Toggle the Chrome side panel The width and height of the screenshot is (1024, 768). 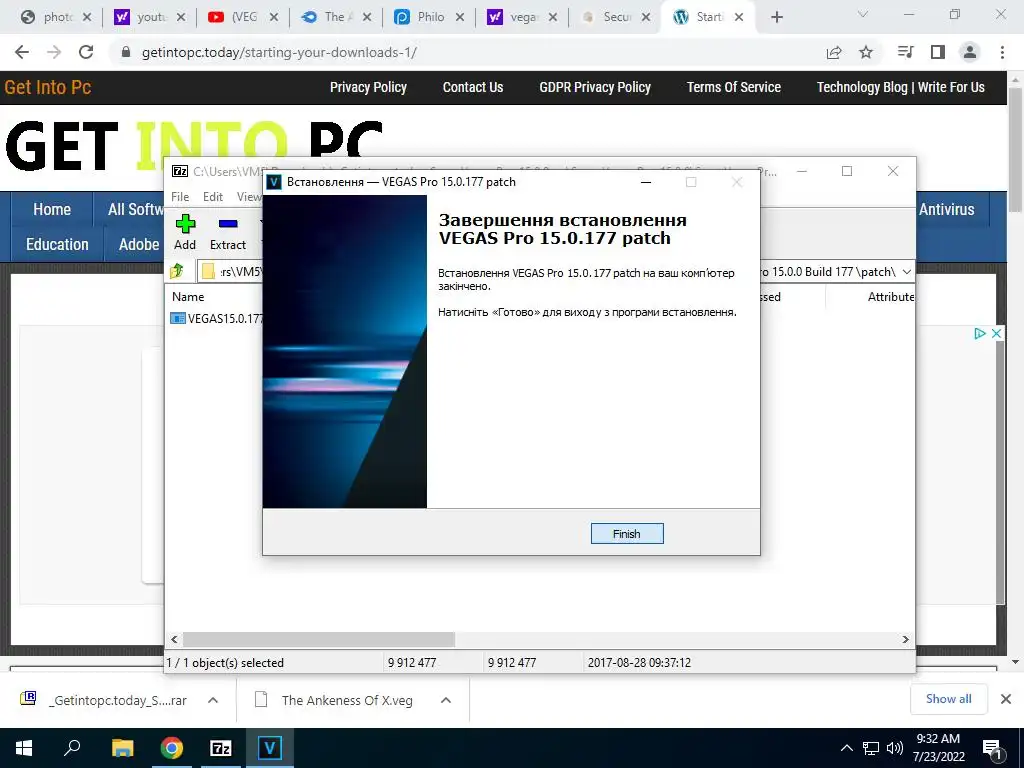(x=938, y=52)
